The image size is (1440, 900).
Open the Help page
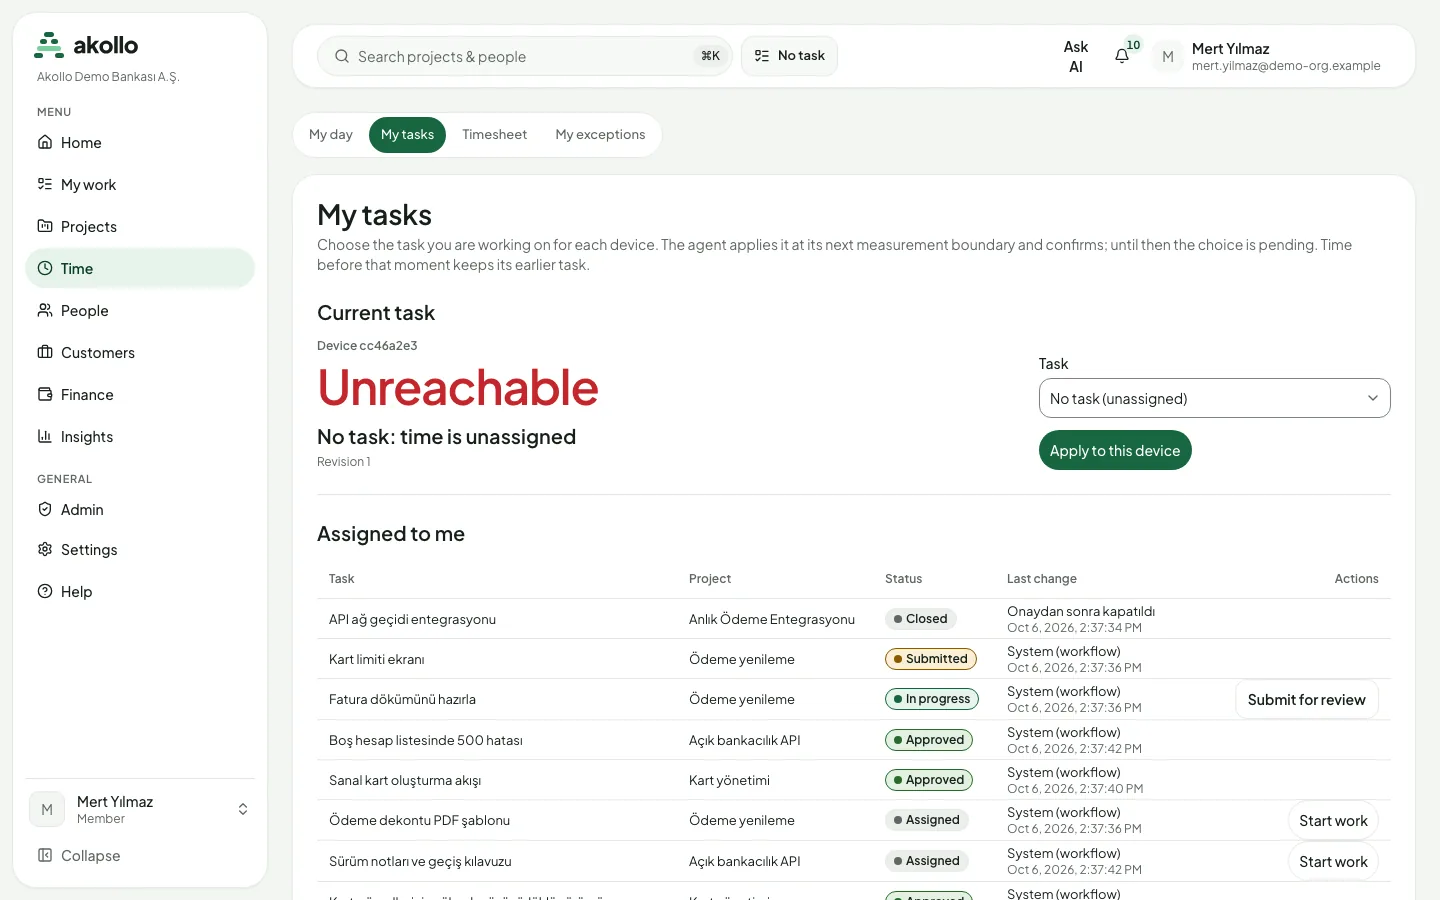[140, 592]
